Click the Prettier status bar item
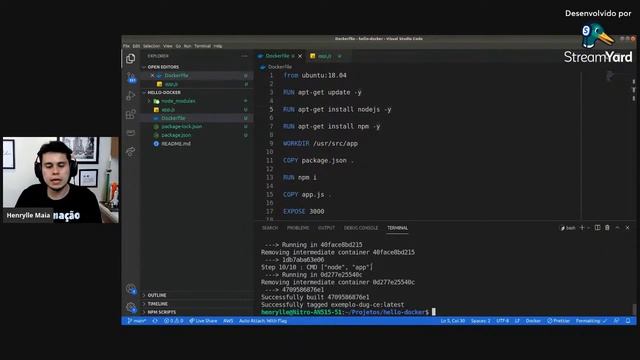 558,321
